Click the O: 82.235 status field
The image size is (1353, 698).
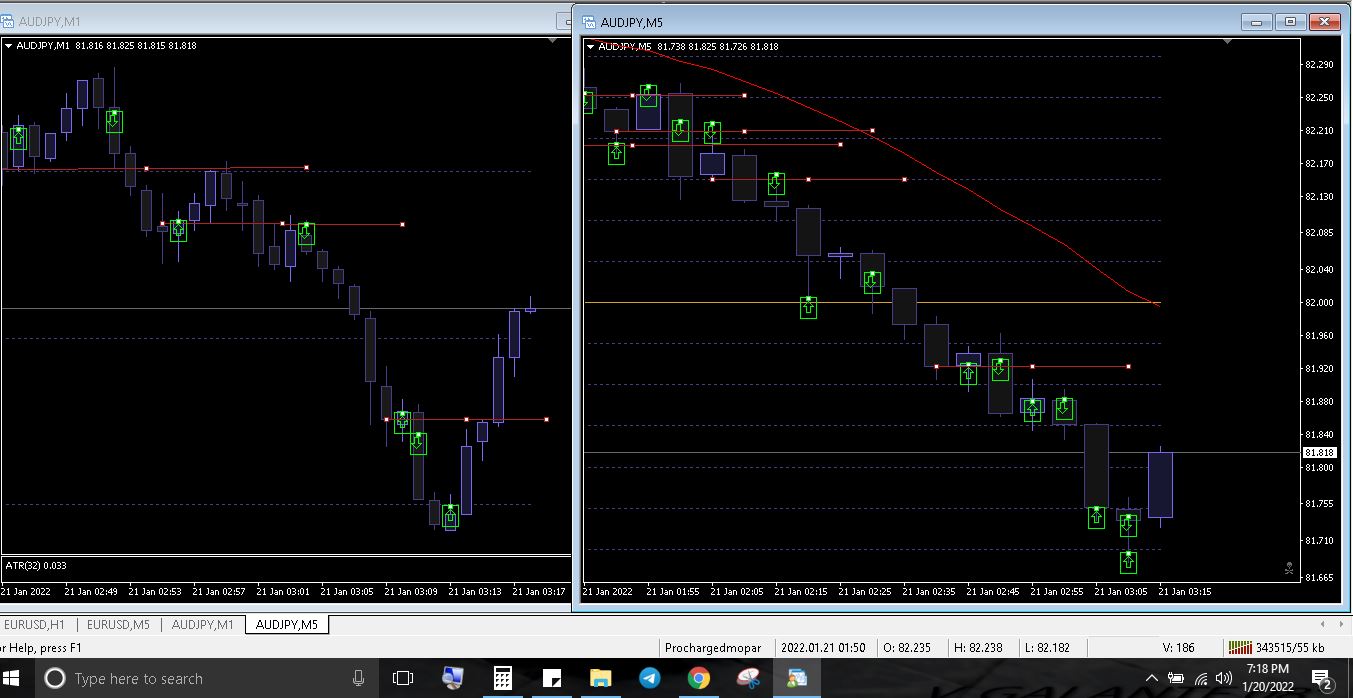tap(907, 648)
